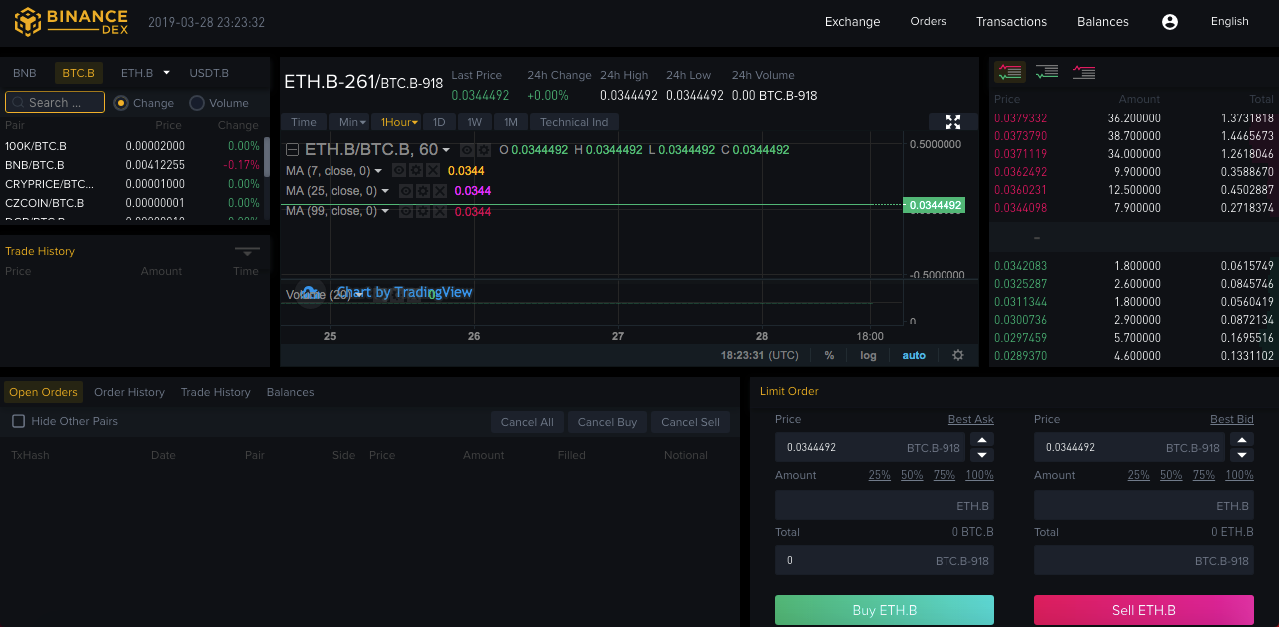Click the Cancel Buy button
The height and width of the screenshot is (627, 1279).
tap(607, 422)
